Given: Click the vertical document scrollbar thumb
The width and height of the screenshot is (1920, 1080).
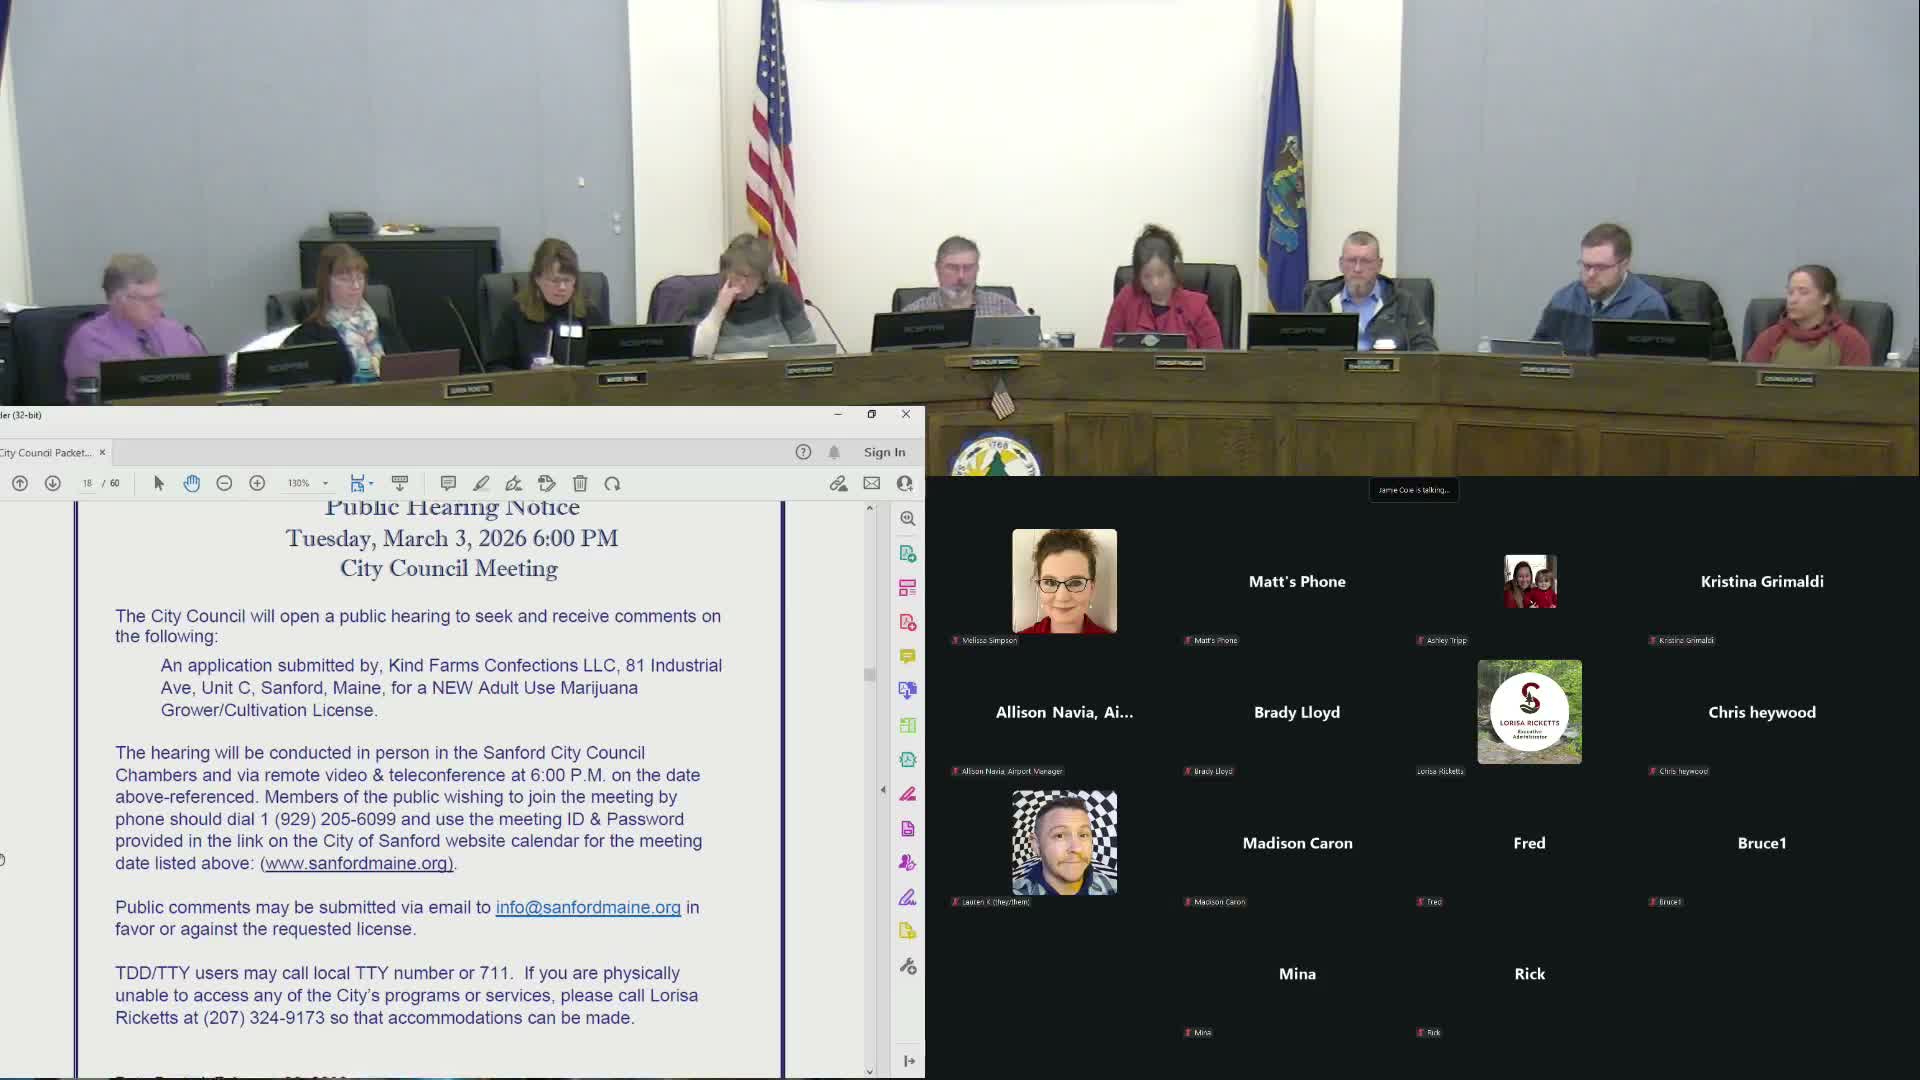Looking at the screenshot, I should click(869, 675).
